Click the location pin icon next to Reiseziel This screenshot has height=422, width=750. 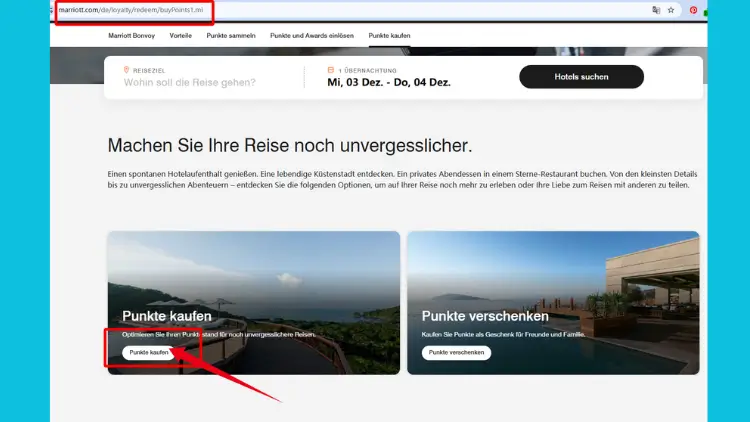tap(126, 70)
